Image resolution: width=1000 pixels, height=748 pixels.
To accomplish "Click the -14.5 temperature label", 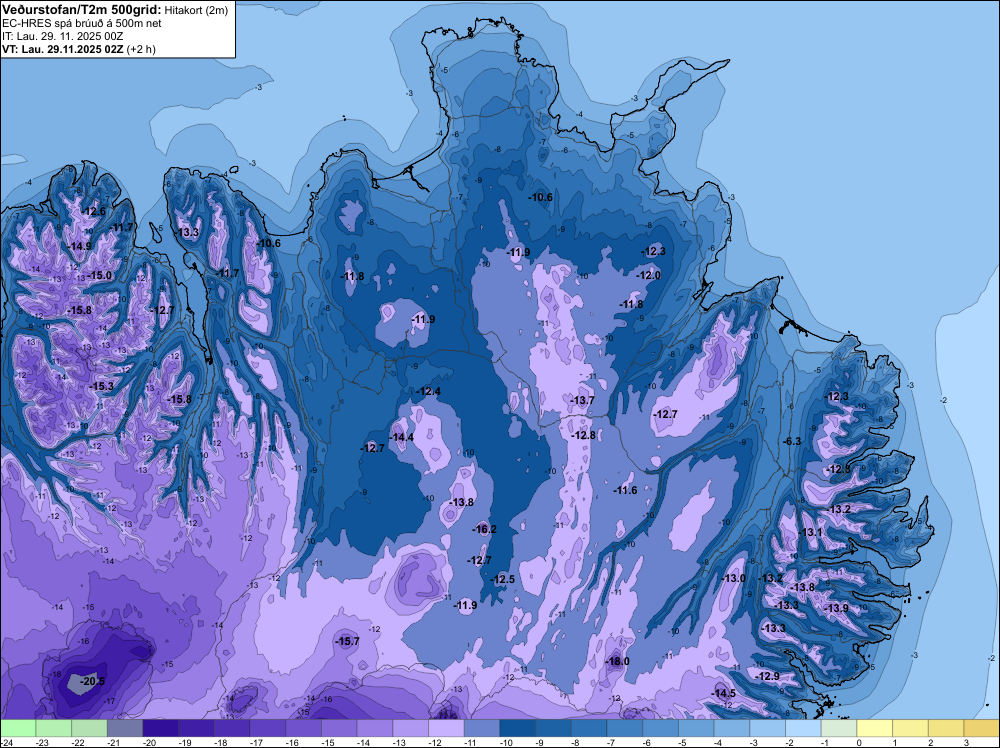I will [x=723, y=693].
